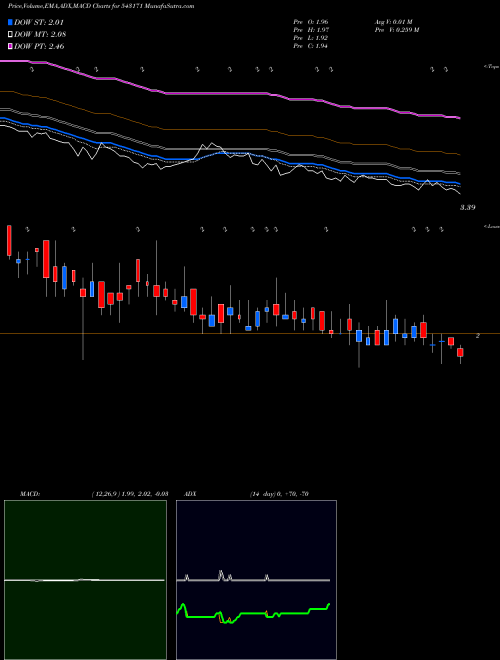Click the 'MACD:' panel heading
500x660 pixels.
[x=30, y=494]
